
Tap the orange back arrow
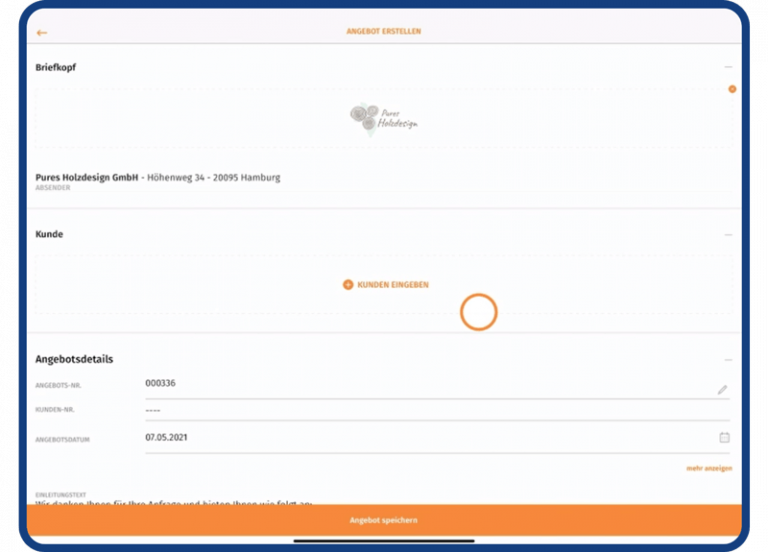(x=42, y=32)
